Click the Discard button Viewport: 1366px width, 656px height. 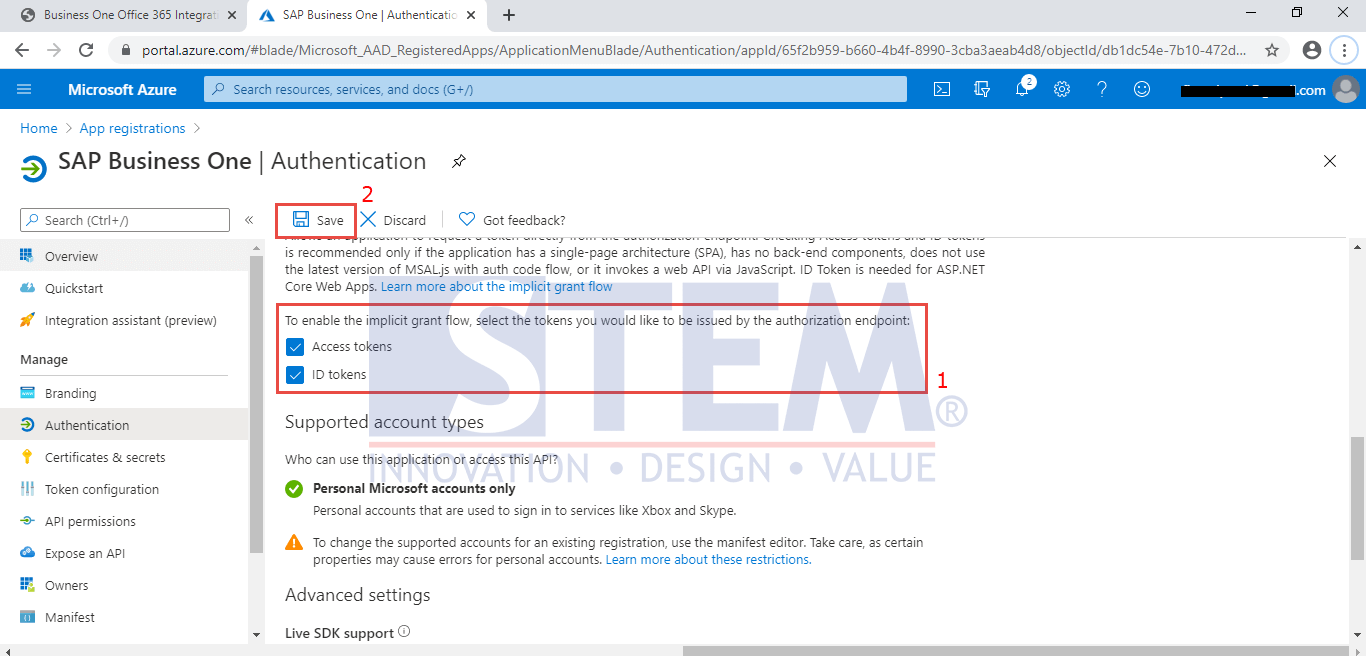pyautogui.click(x=393, y=220)
